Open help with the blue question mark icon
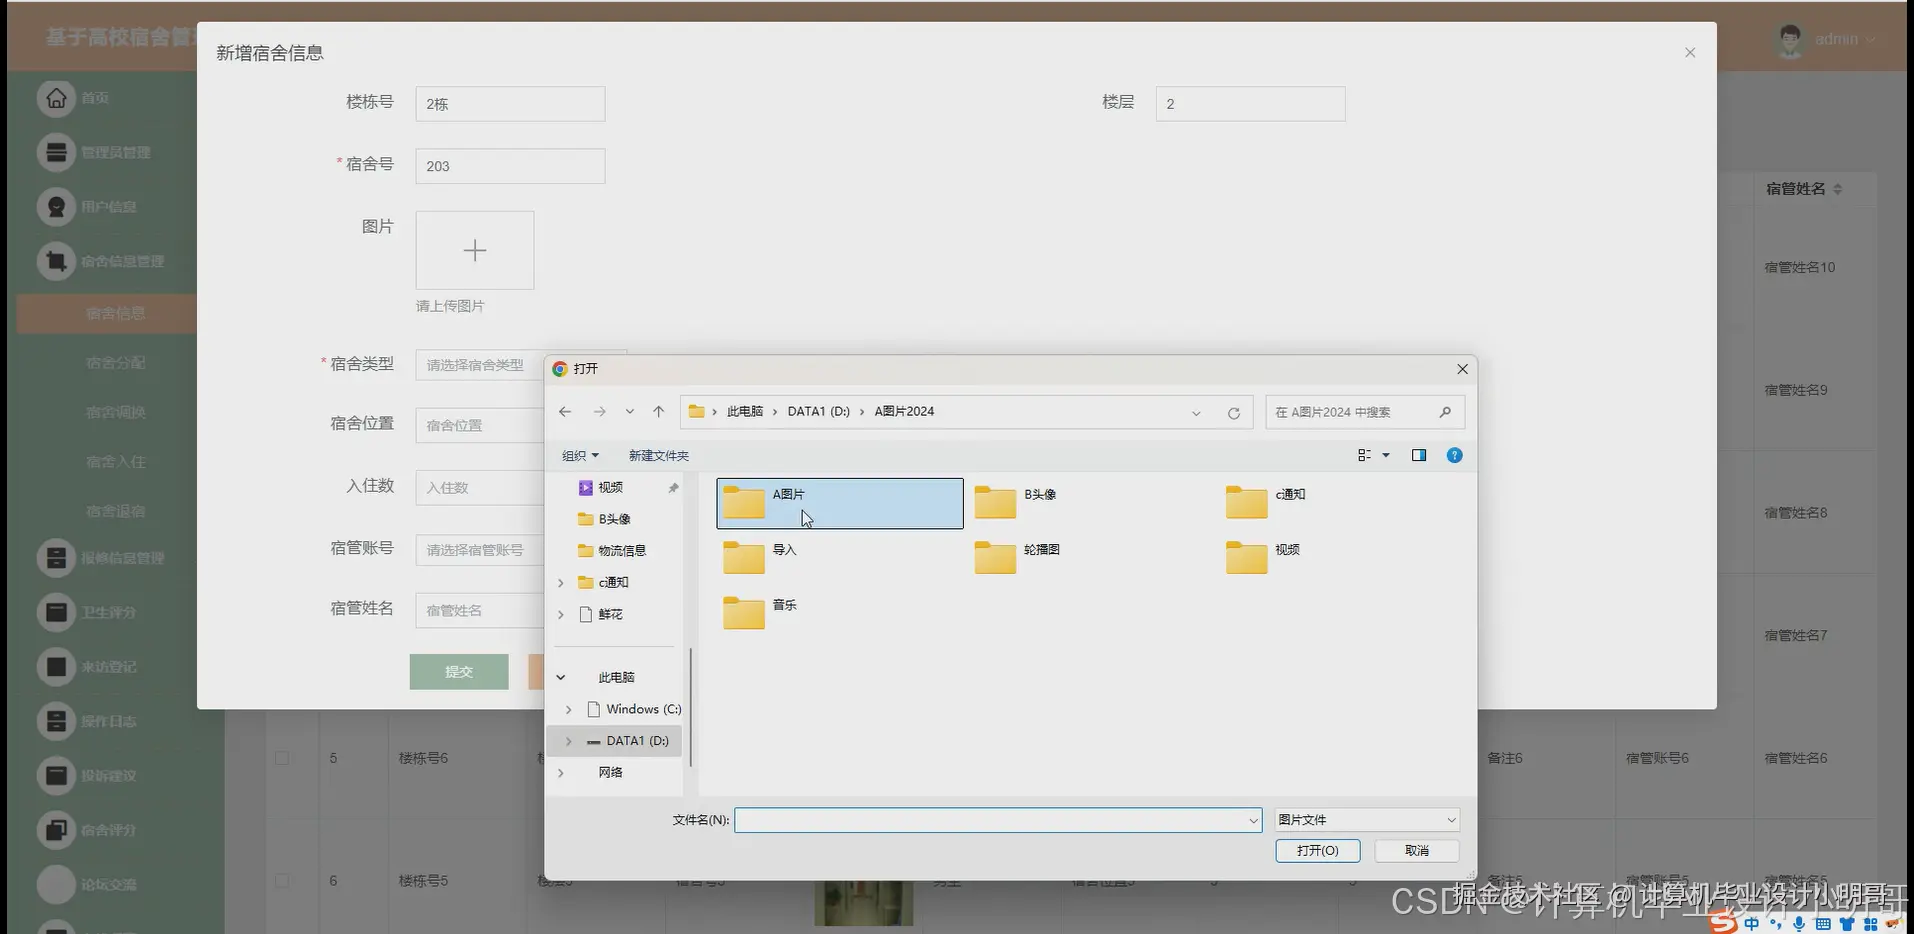The height and width of the screenshot is (934, 1914). pos(1454,455)
